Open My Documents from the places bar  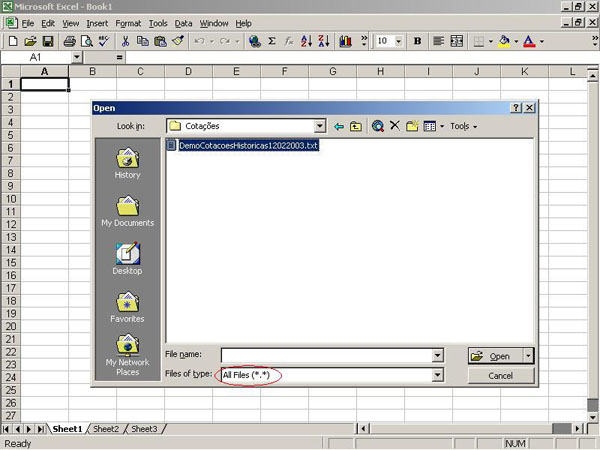tap(127, 211)
